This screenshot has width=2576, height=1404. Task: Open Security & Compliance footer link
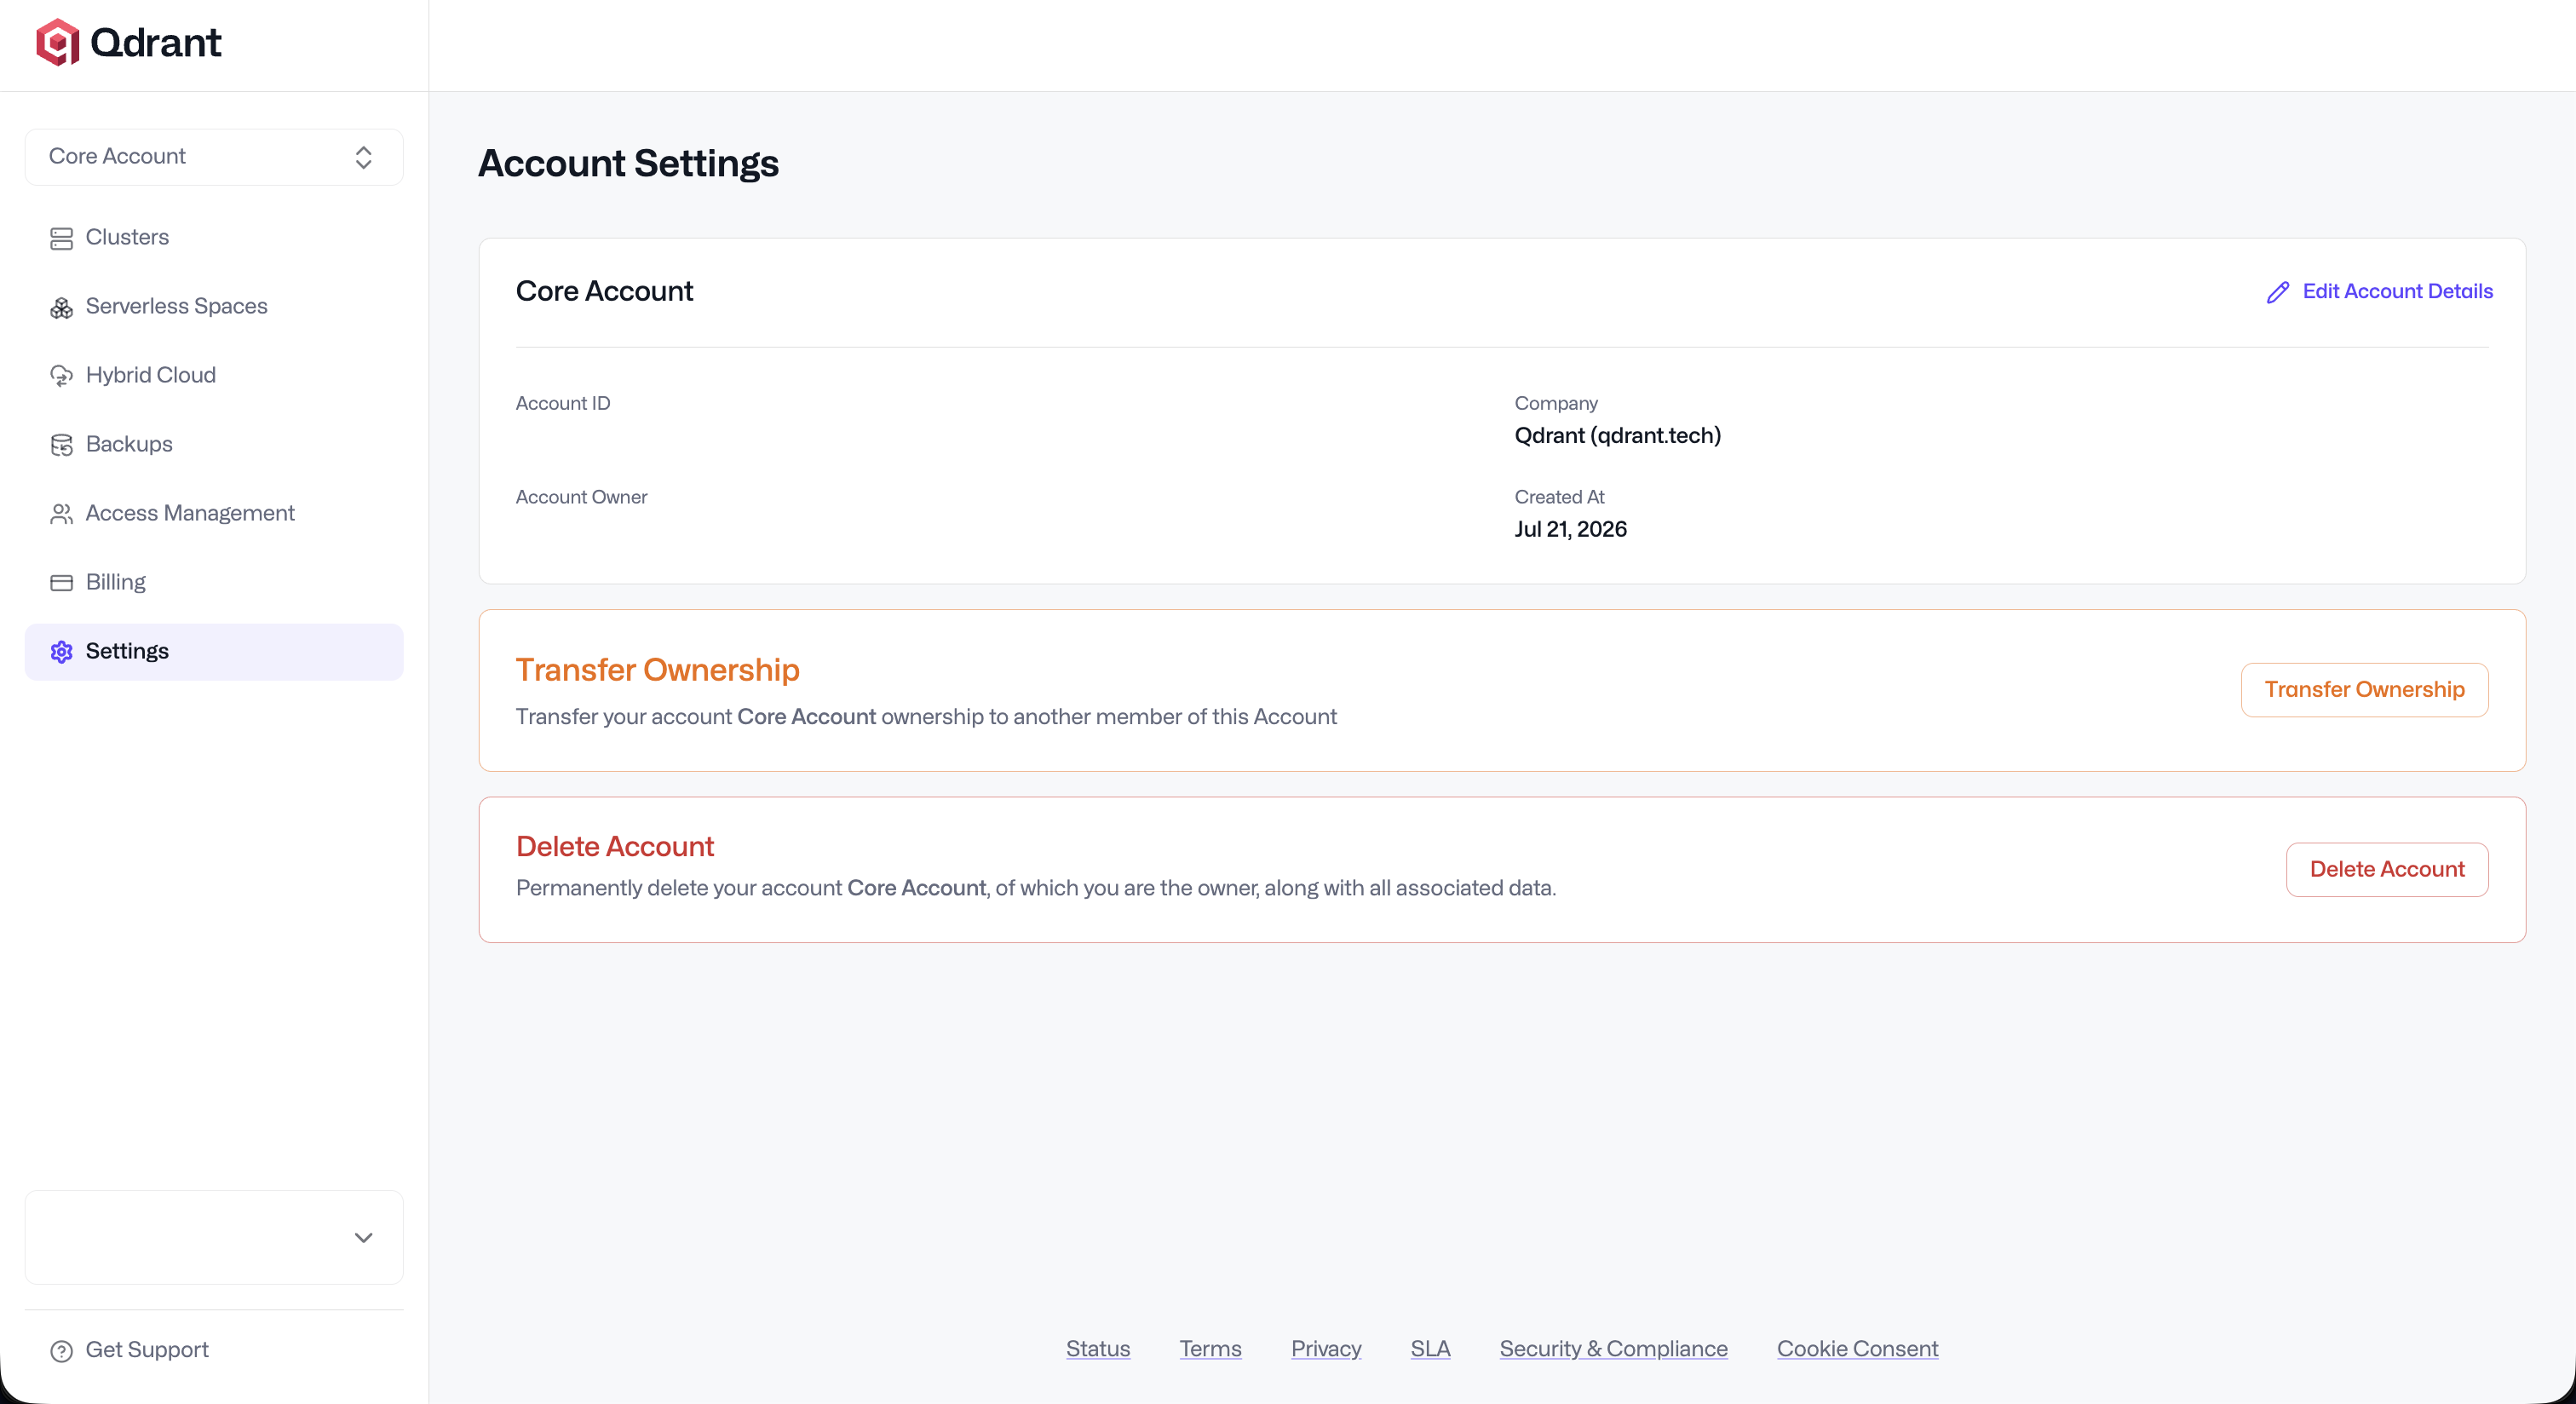point(1613,1349)
